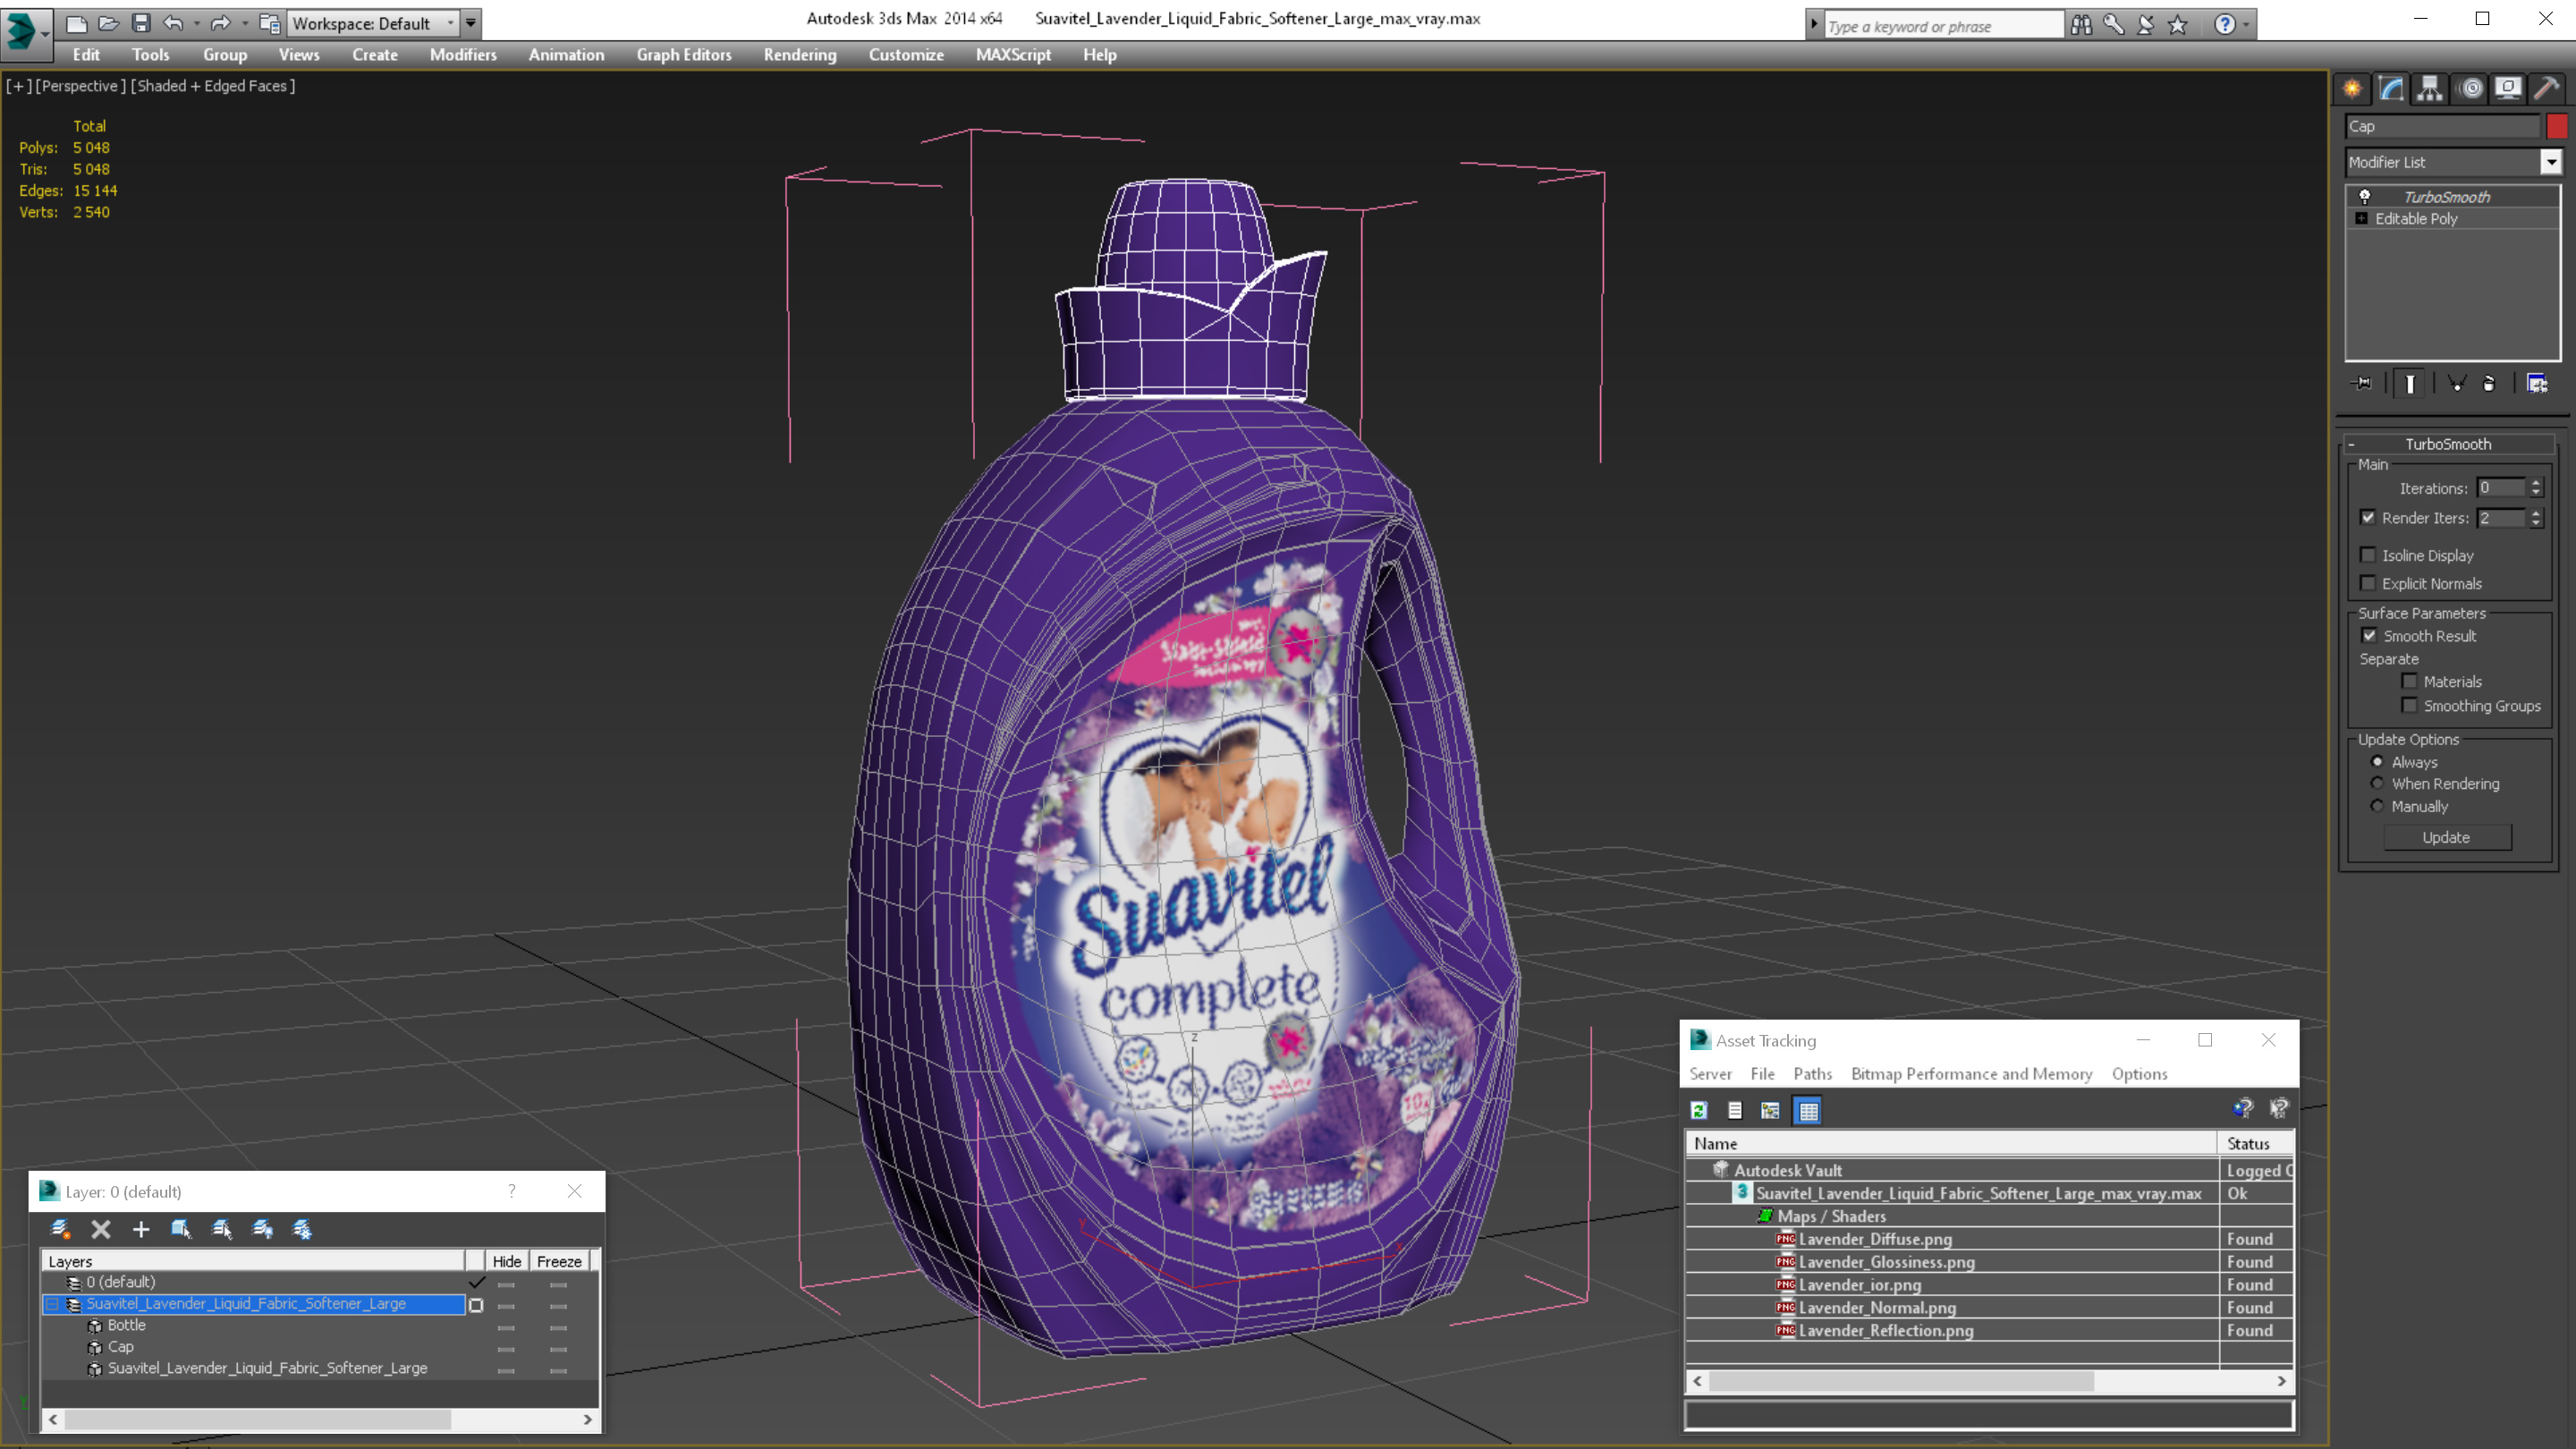Select the When Rendering radio option
The image size is (2576, 1449).
tap(2378, 784)
